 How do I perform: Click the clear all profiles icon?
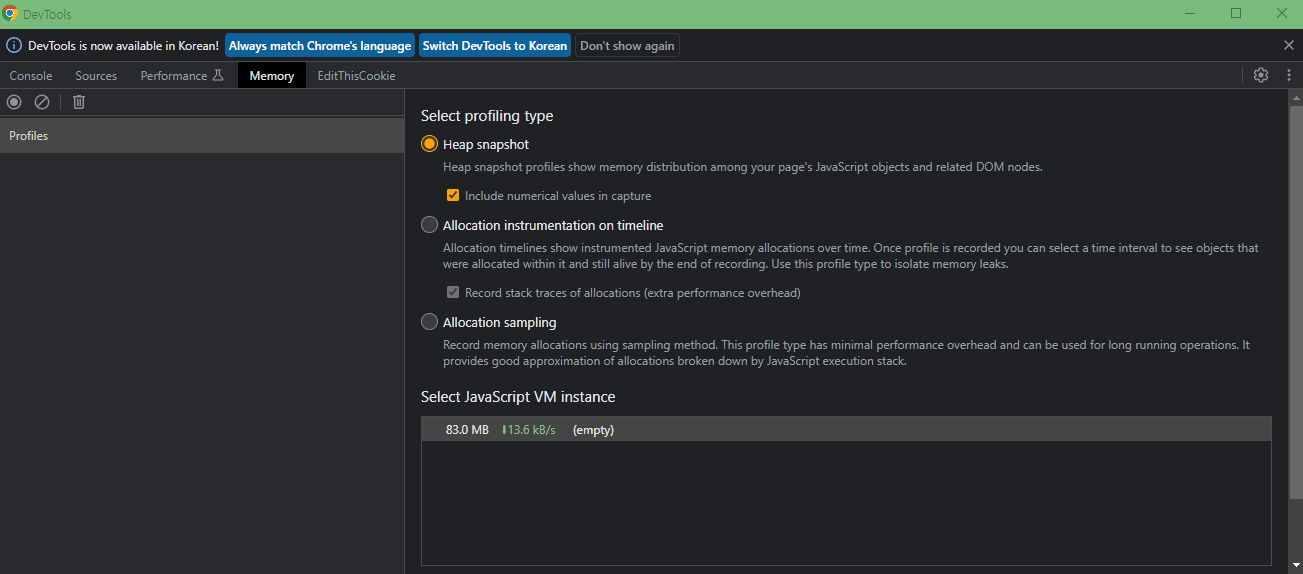click(42, 102)
